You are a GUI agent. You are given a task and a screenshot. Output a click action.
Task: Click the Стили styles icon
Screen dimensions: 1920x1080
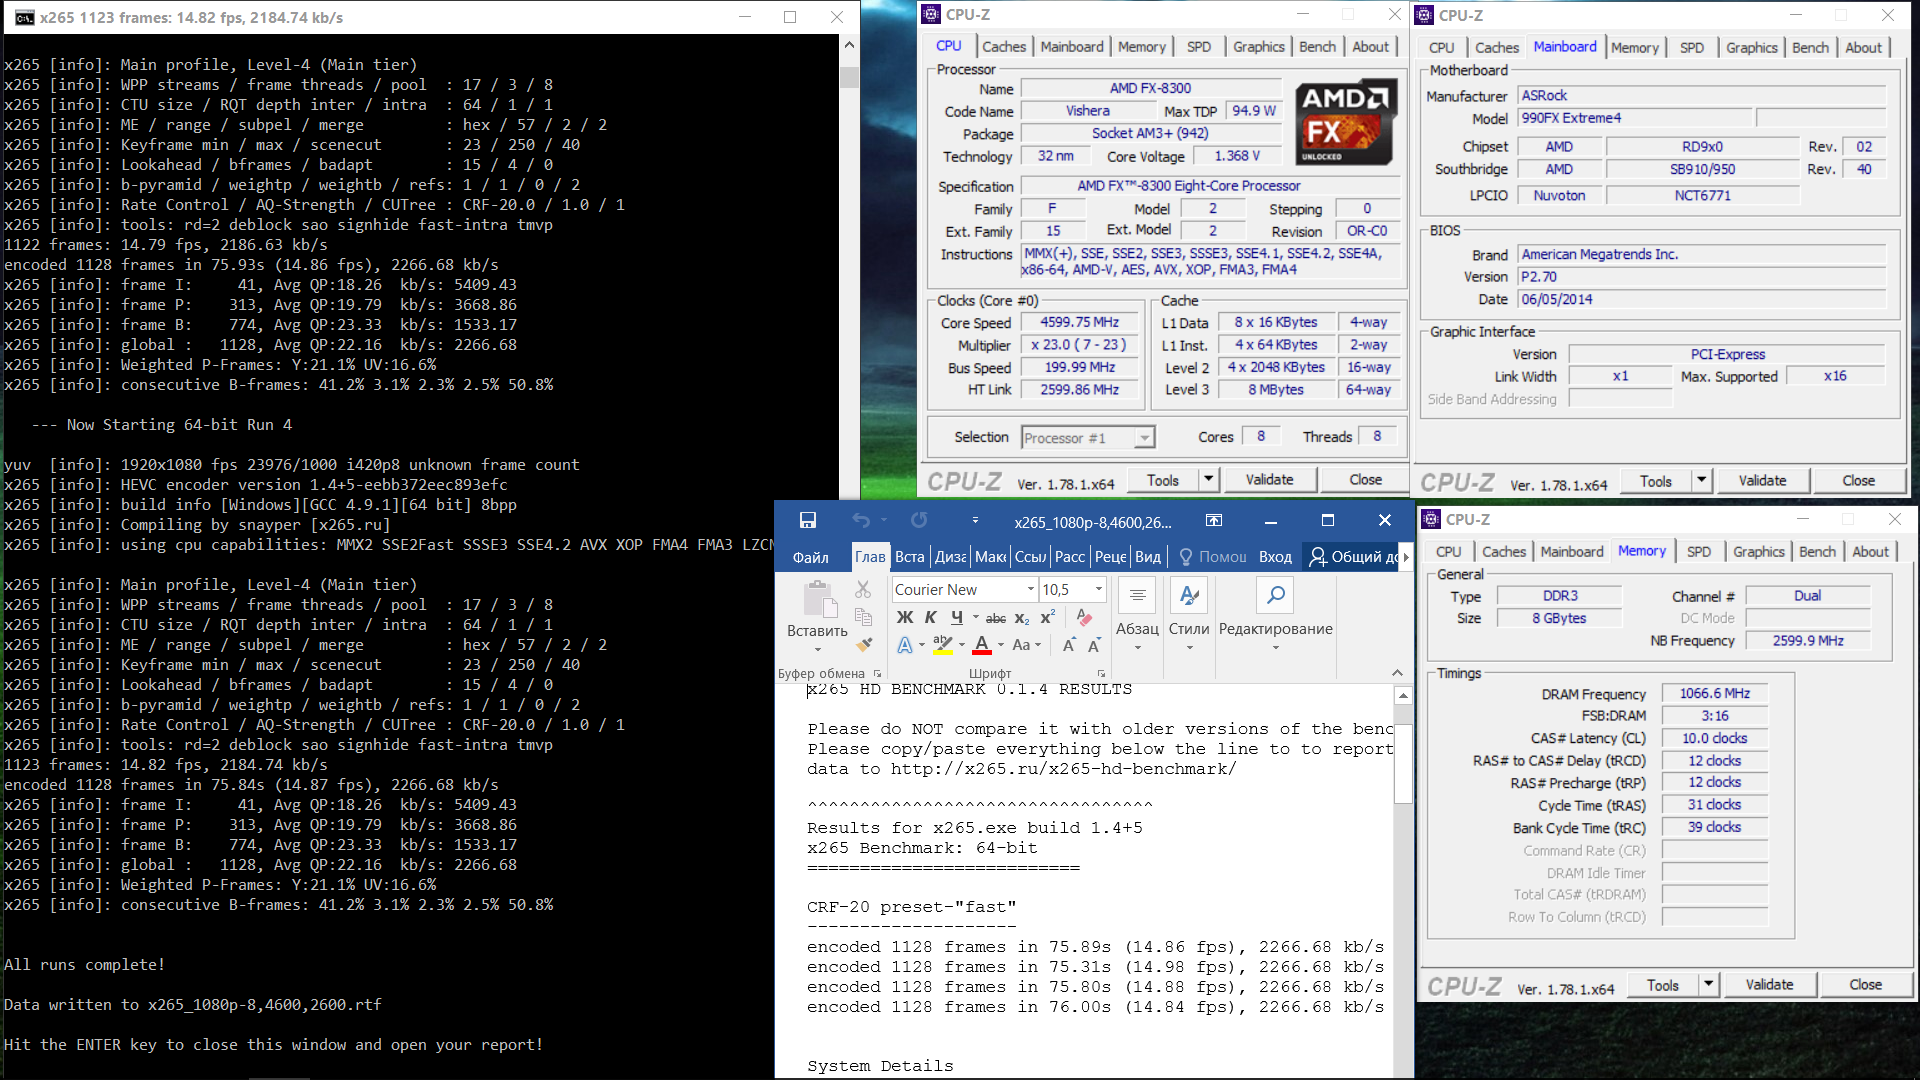[x=1189, y=596]
